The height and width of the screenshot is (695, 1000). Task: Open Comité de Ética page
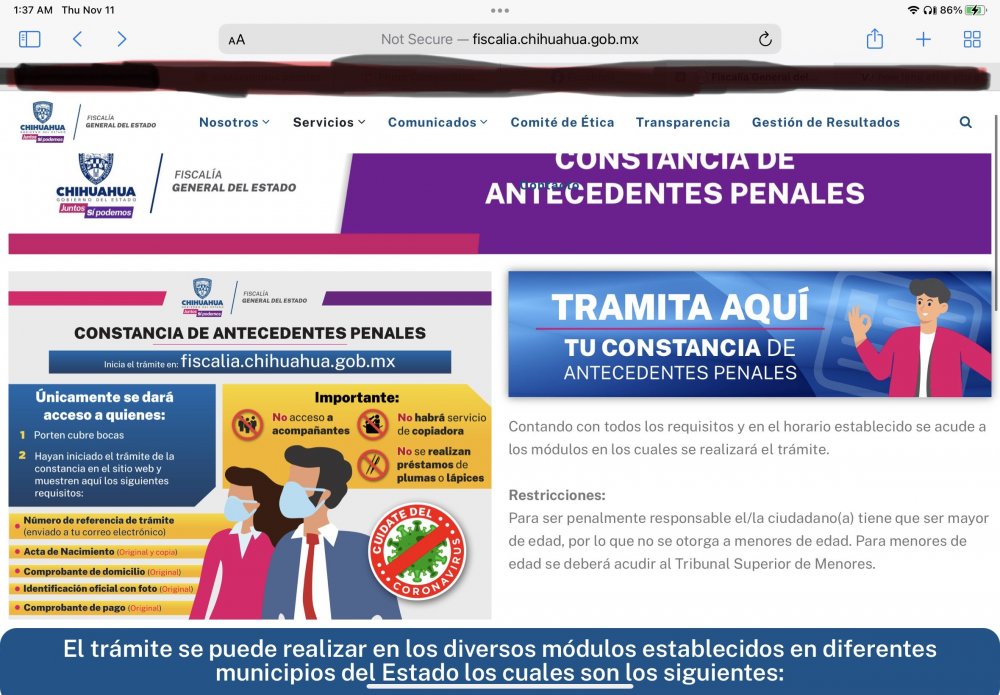(561, 122)
